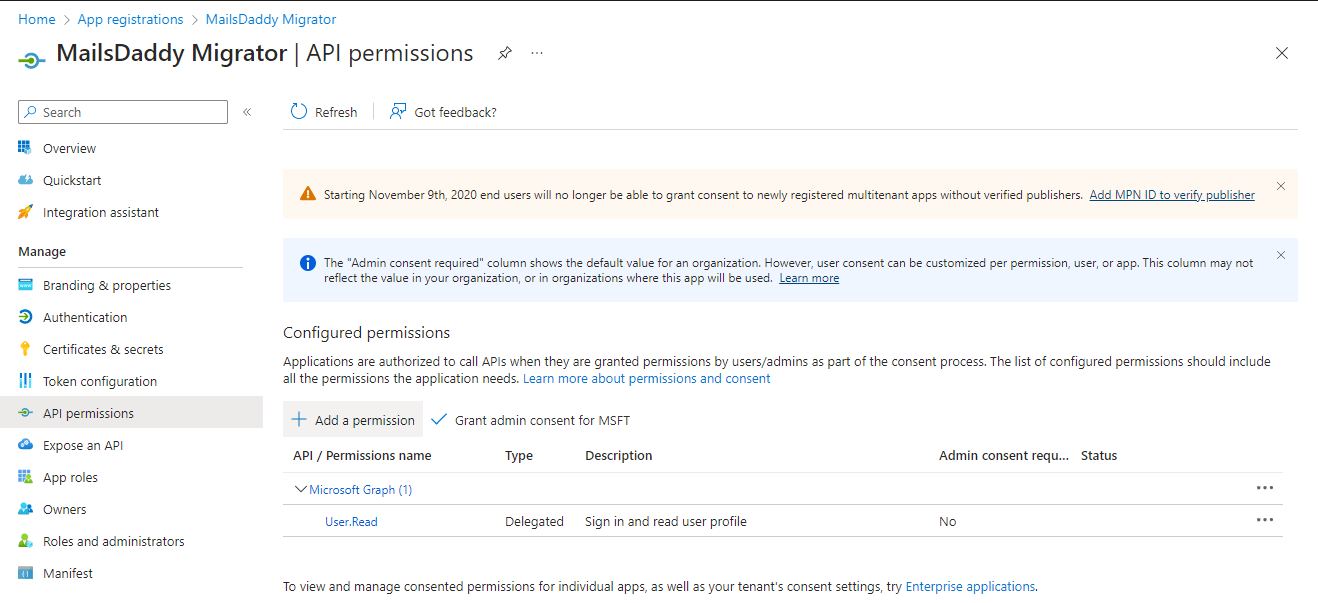Click the Integration assistant rocket icon
Image resolution: width=1318 pixels, height=603 pixels.
pos(25,212)
